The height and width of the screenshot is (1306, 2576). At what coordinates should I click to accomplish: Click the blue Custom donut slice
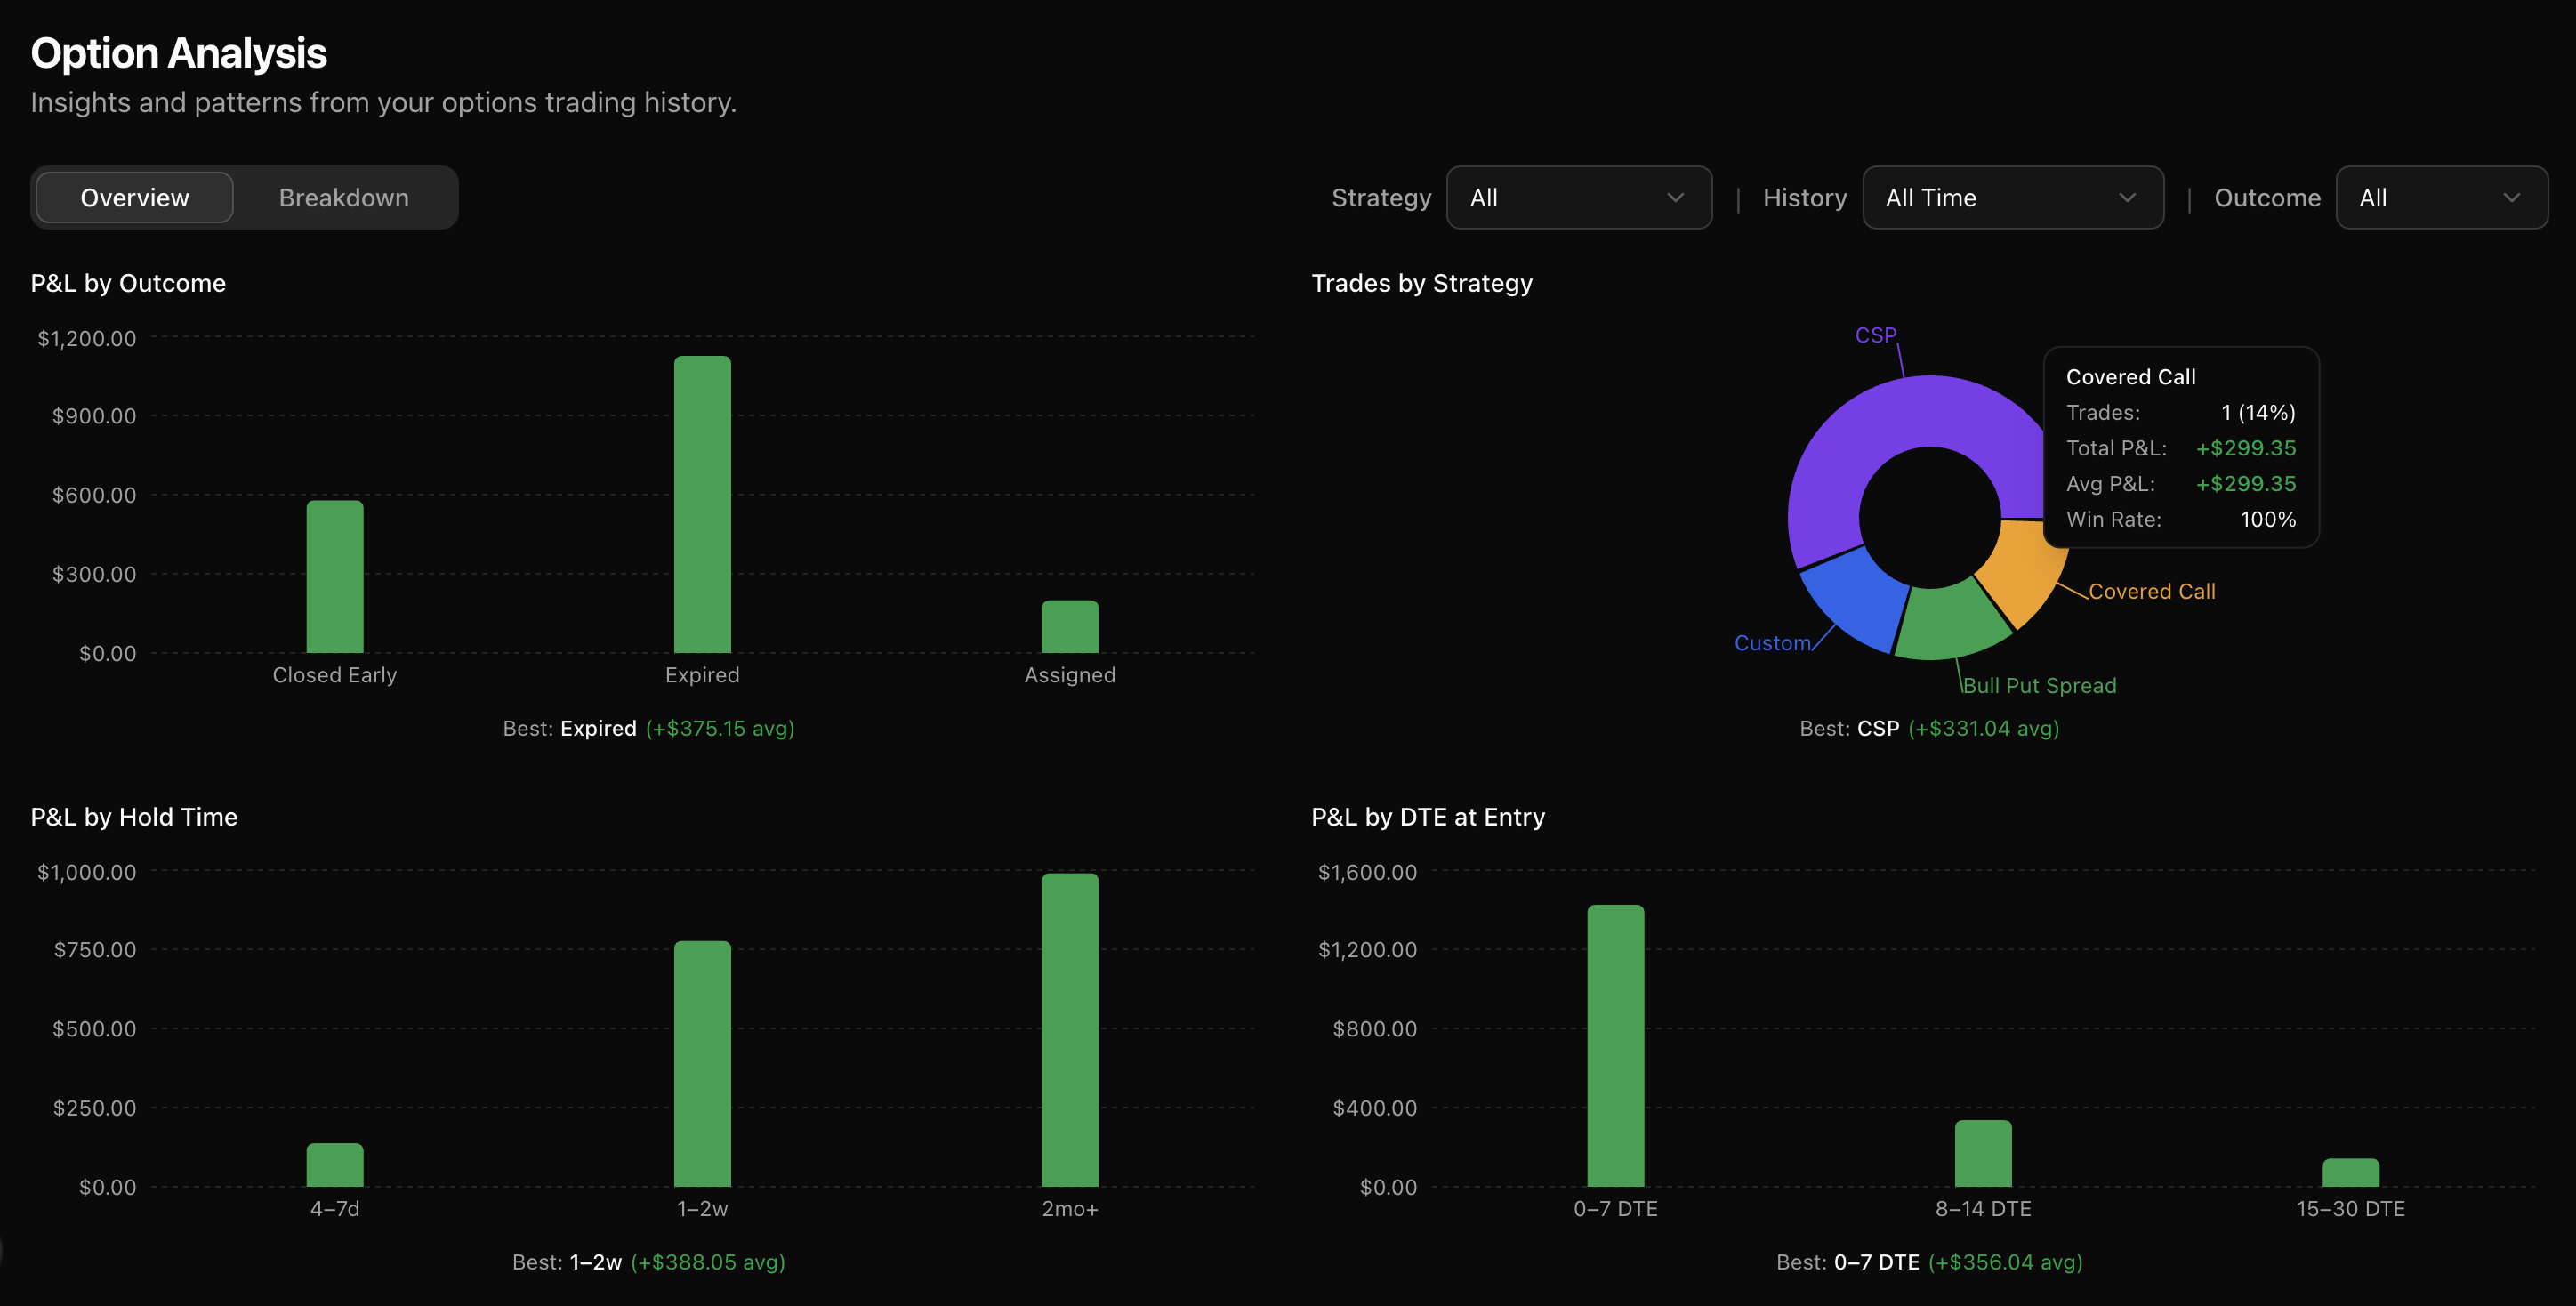click(x=1856, y=598)
